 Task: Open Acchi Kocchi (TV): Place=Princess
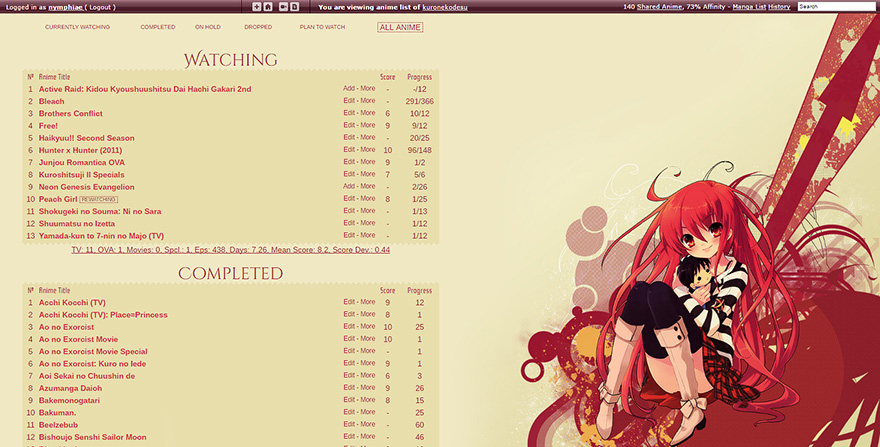[103, 315]
